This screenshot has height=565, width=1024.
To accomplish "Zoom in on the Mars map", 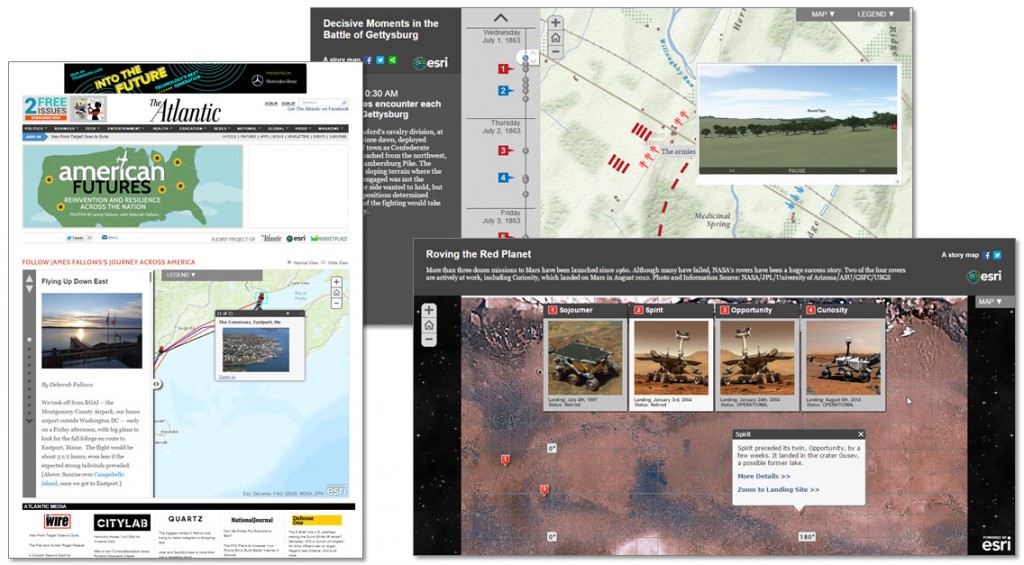I will tap(428, 310).
